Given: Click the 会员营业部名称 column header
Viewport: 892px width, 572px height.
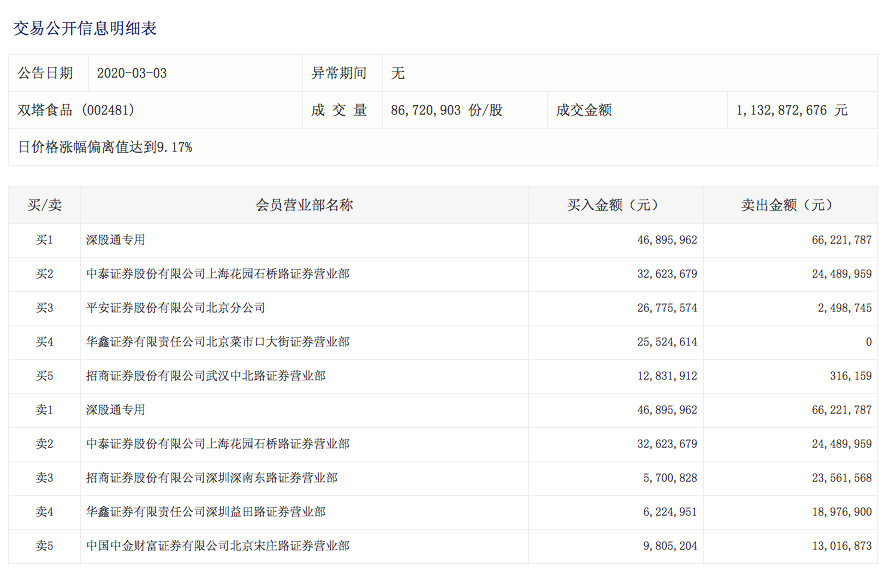Looking at the screenshot, I should [x=304, y=205].
